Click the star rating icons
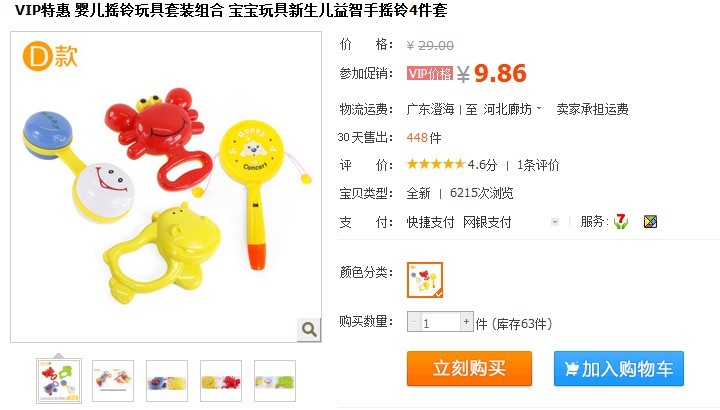Image resolution: width=720 pixels, height=410 pixels. (x=436, y=164)
